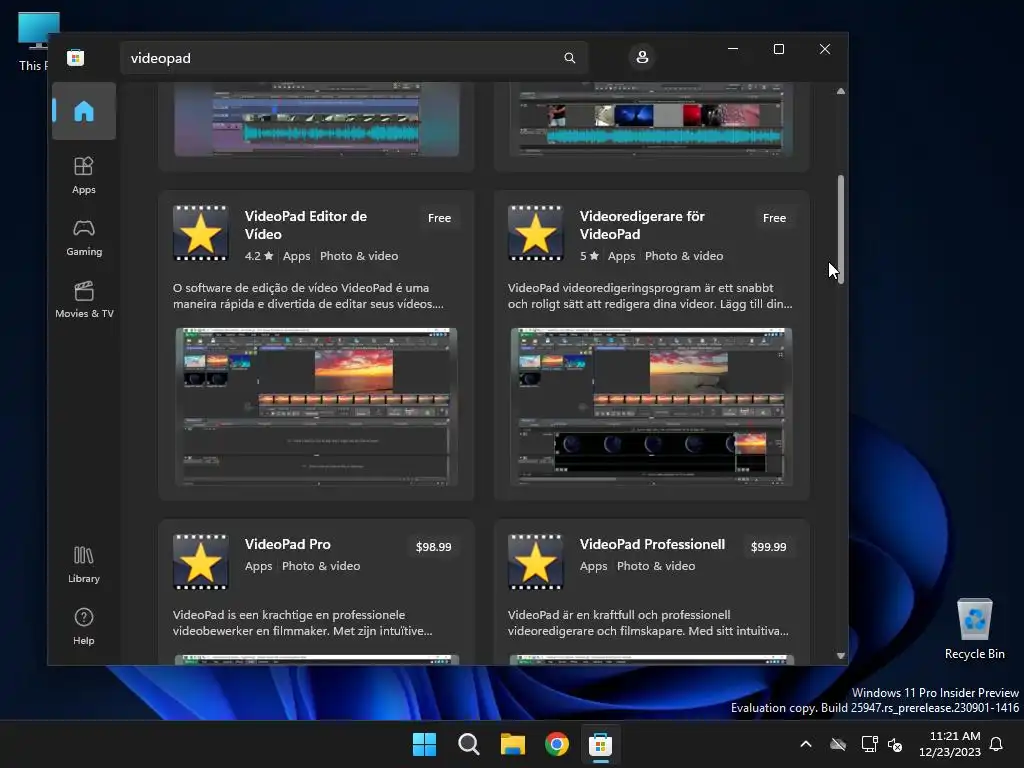Click the Dutch description under VideoPad Pro
The image size is (1024, 768).
[x=302, y=623]
